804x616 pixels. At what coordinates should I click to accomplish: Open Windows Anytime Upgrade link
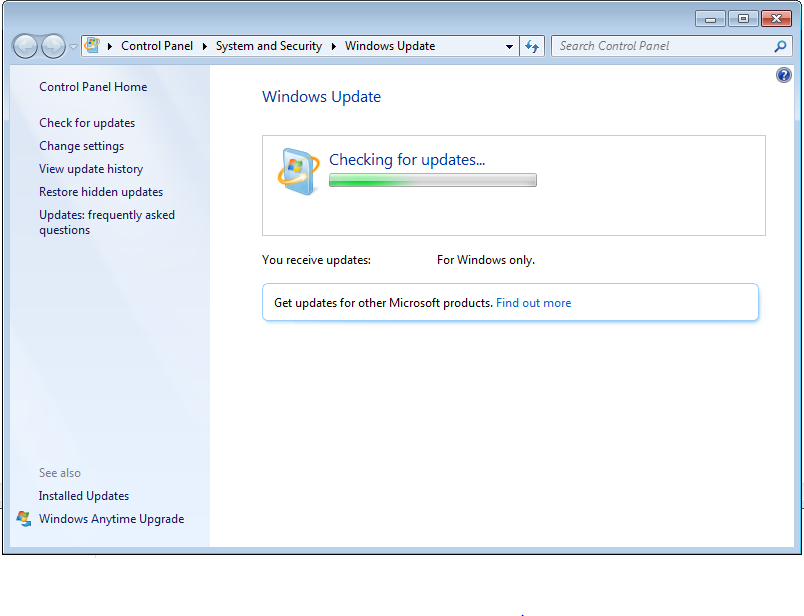[x=111, y=519]
